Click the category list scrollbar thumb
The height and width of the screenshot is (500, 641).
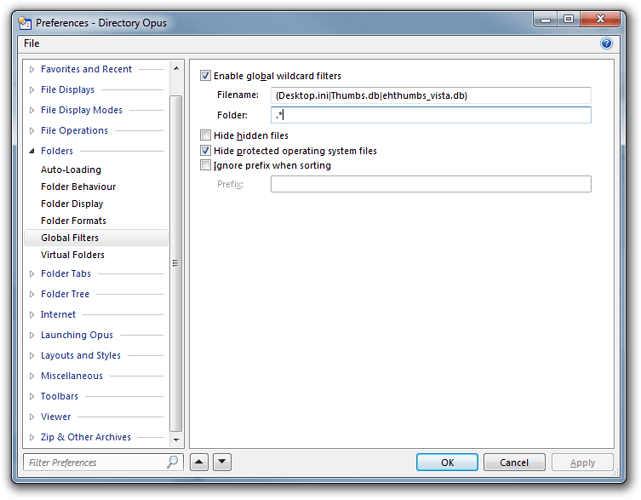tap(176, 263)
